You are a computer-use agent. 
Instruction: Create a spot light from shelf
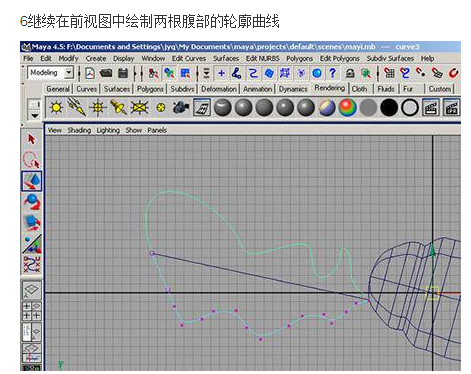pos(118,107)
